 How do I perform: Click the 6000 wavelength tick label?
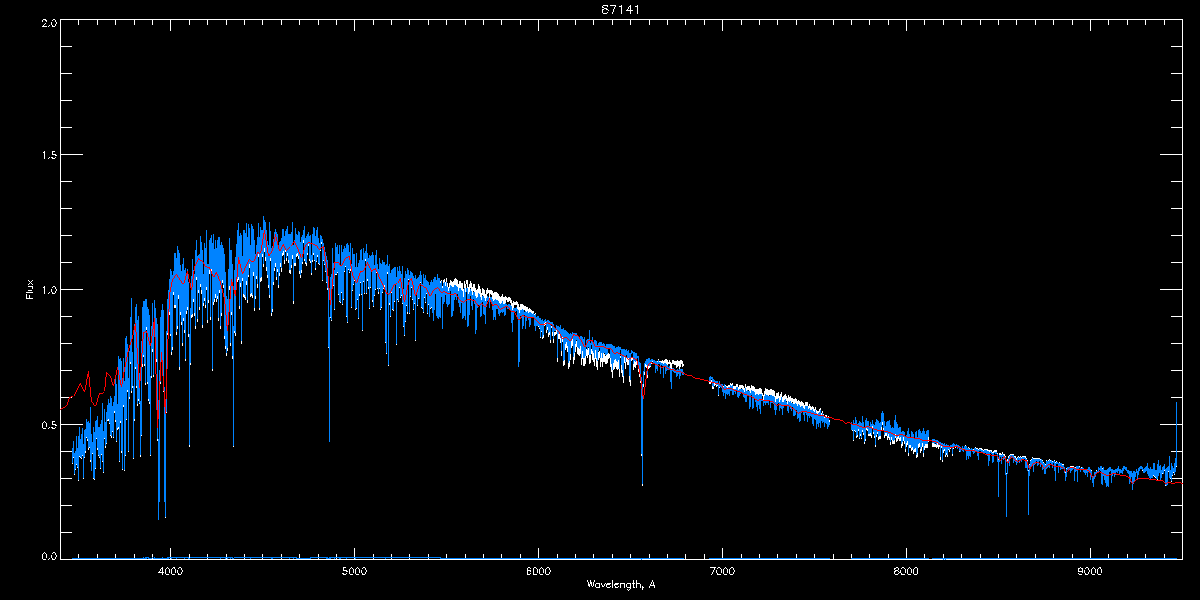(539, 572)
